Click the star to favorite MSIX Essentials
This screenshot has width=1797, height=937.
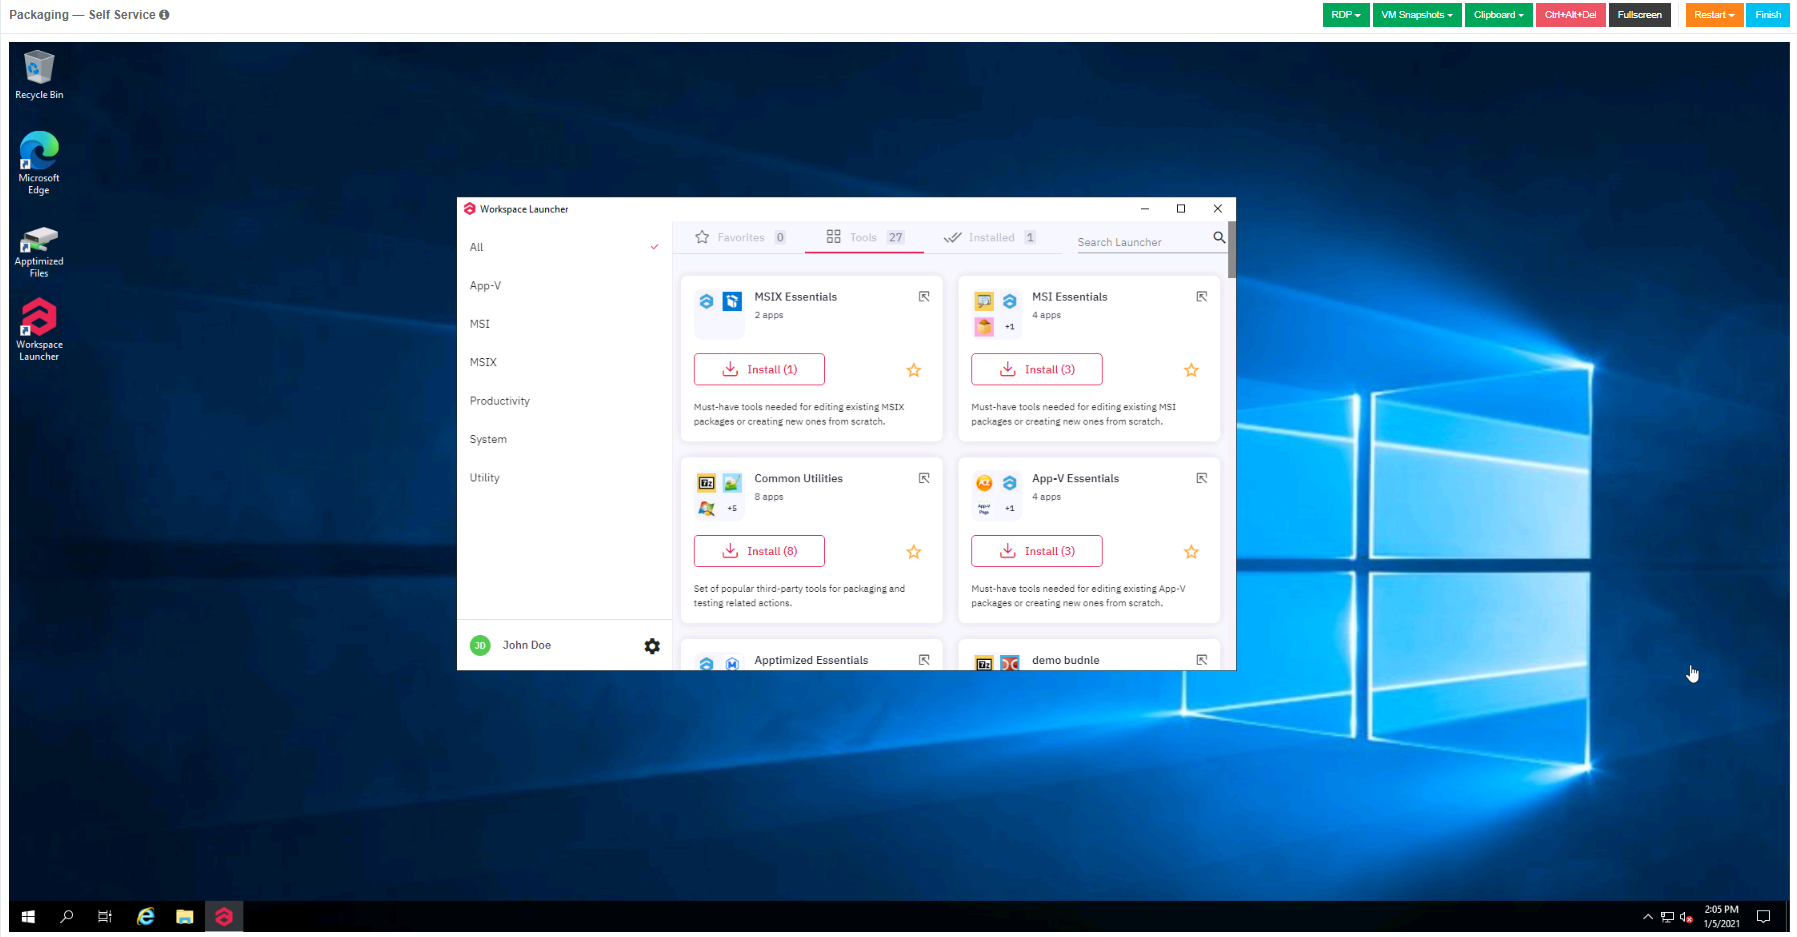pyautogui.click(x=913, y=370)
